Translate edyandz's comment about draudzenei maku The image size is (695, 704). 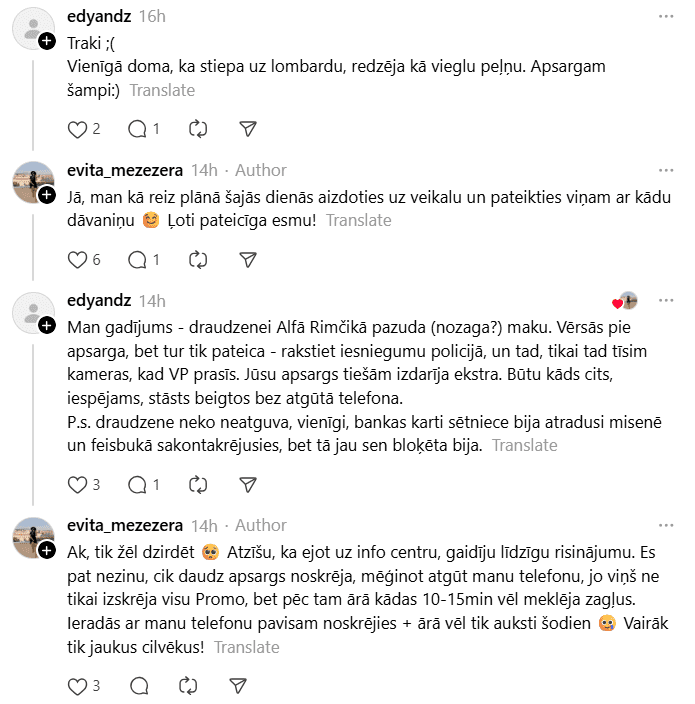524,445
